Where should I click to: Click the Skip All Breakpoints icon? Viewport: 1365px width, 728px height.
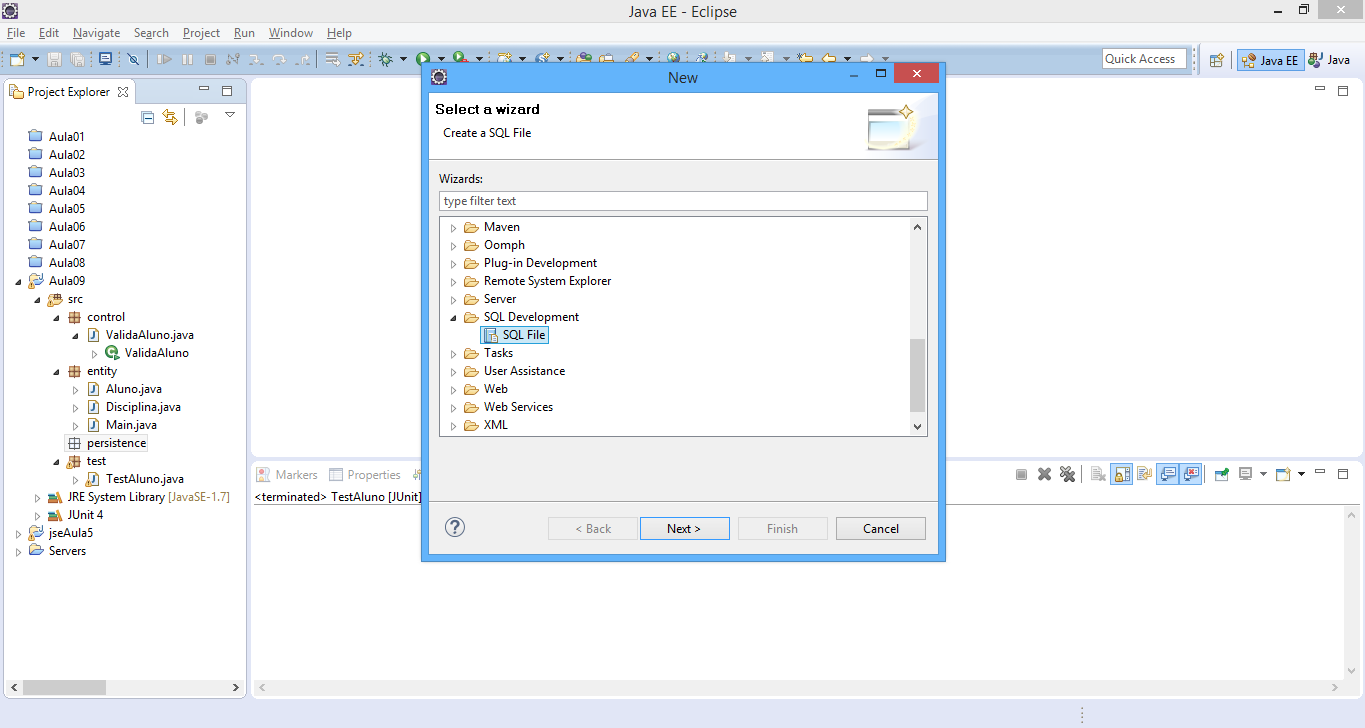click(133, 60)
